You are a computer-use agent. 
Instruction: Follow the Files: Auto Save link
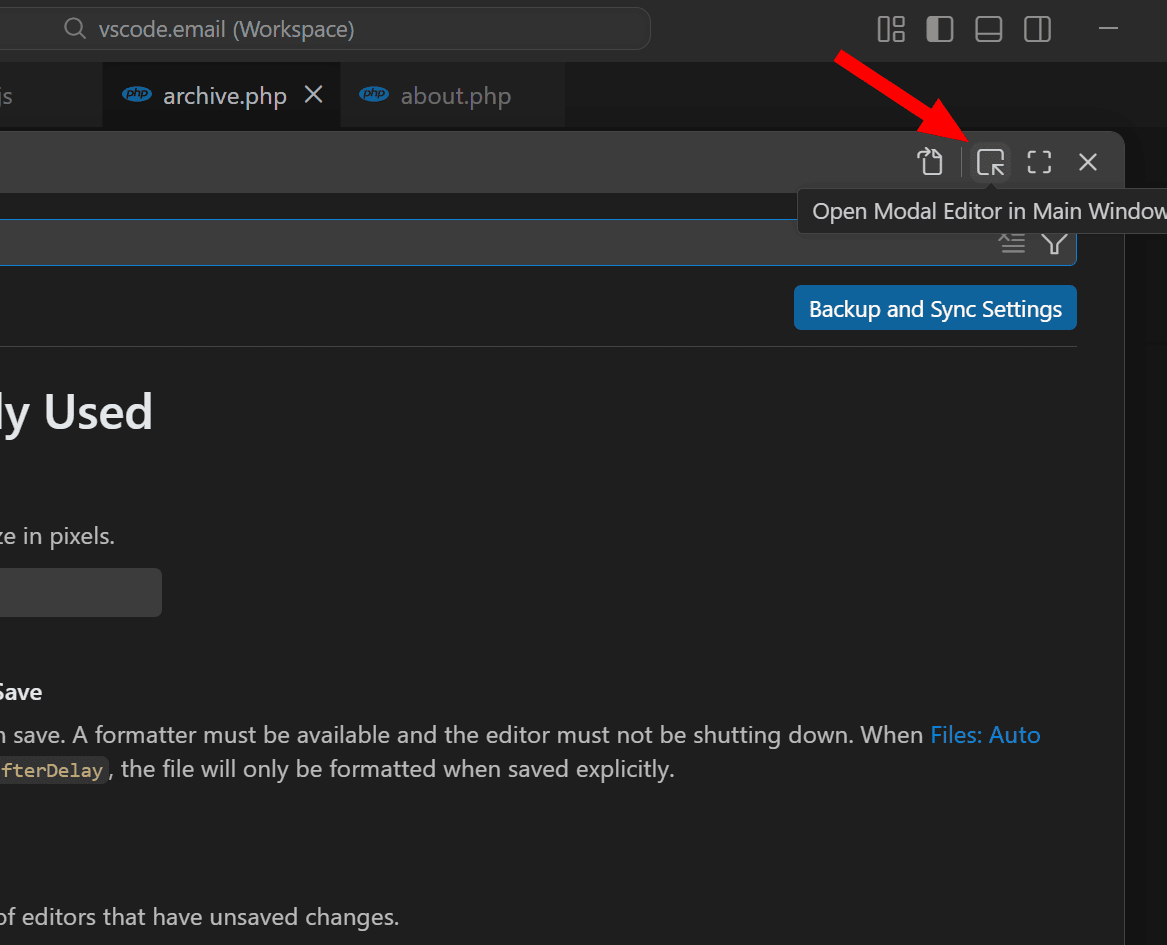pyautogui.click(x=986, y=735)
